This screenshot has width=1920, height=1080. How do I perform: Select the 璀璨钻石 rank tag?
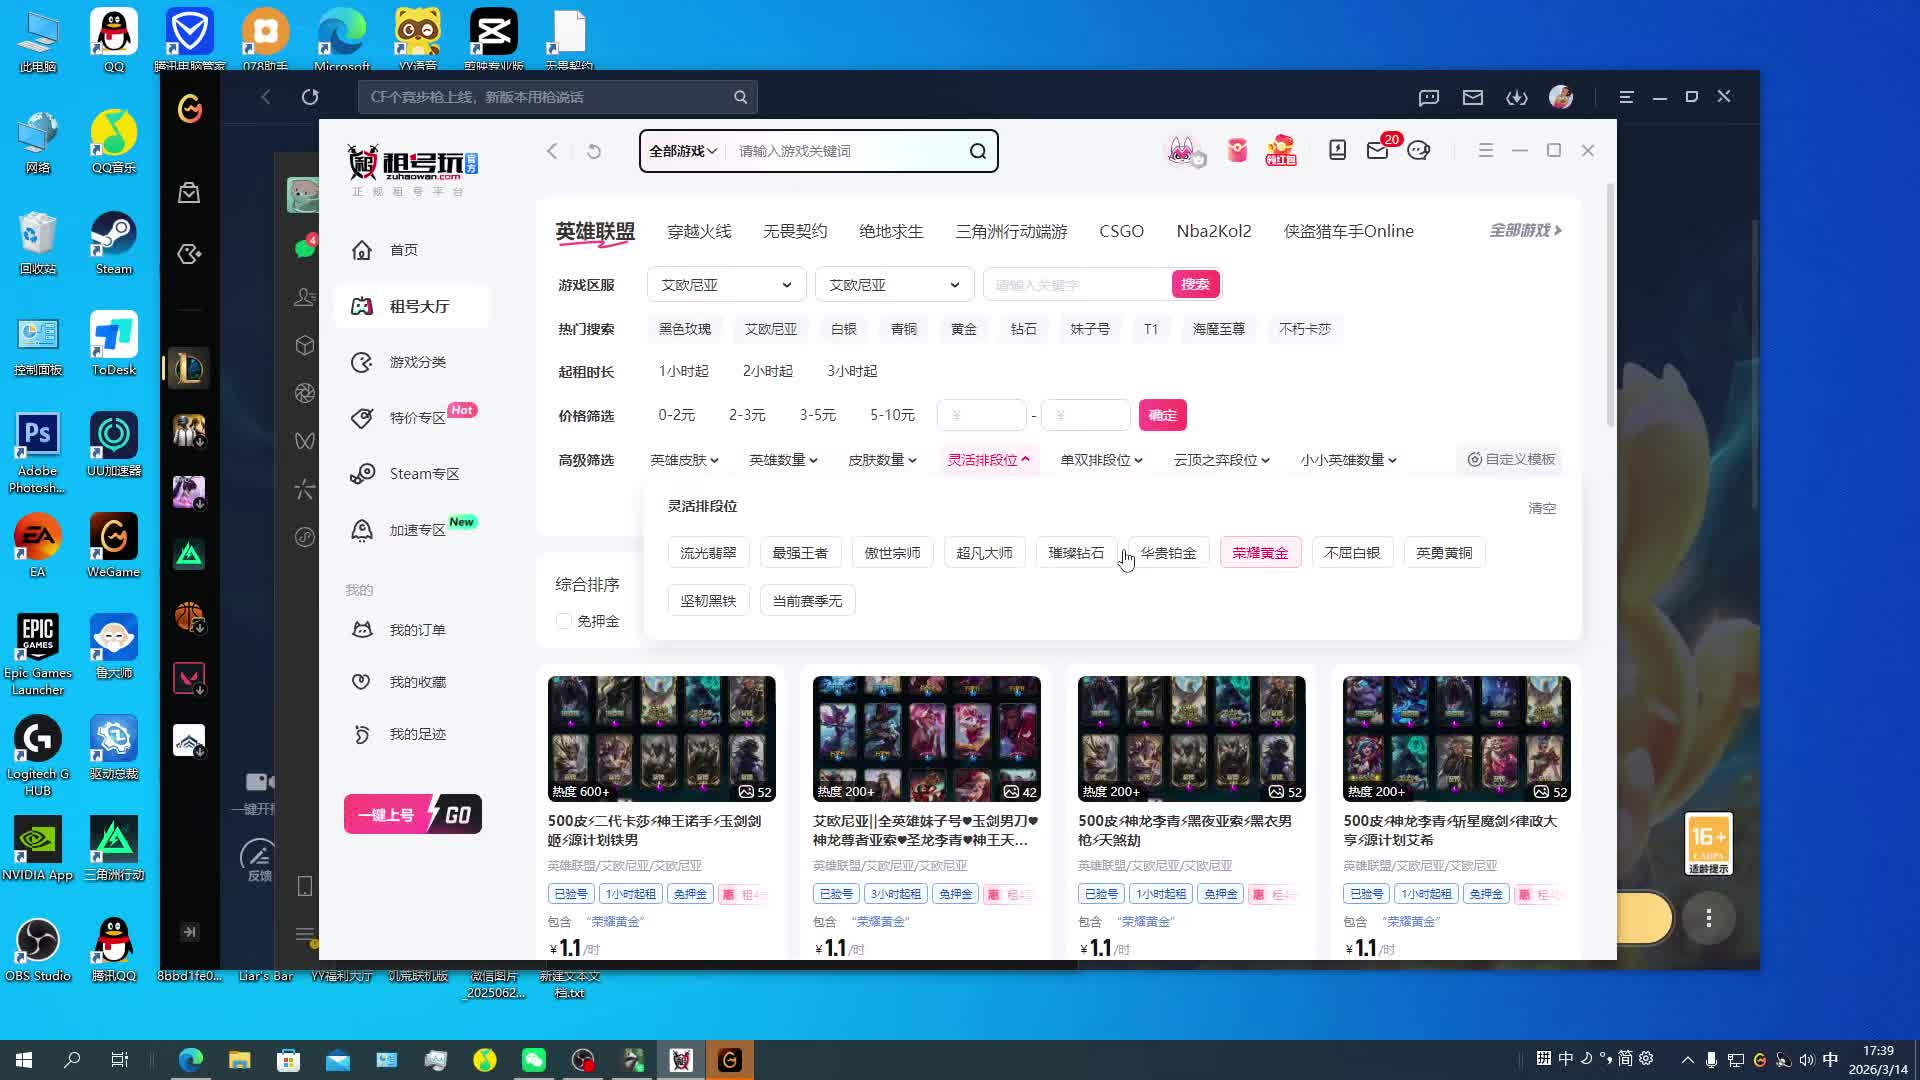pyautogui.click(x=1076, y=553)
